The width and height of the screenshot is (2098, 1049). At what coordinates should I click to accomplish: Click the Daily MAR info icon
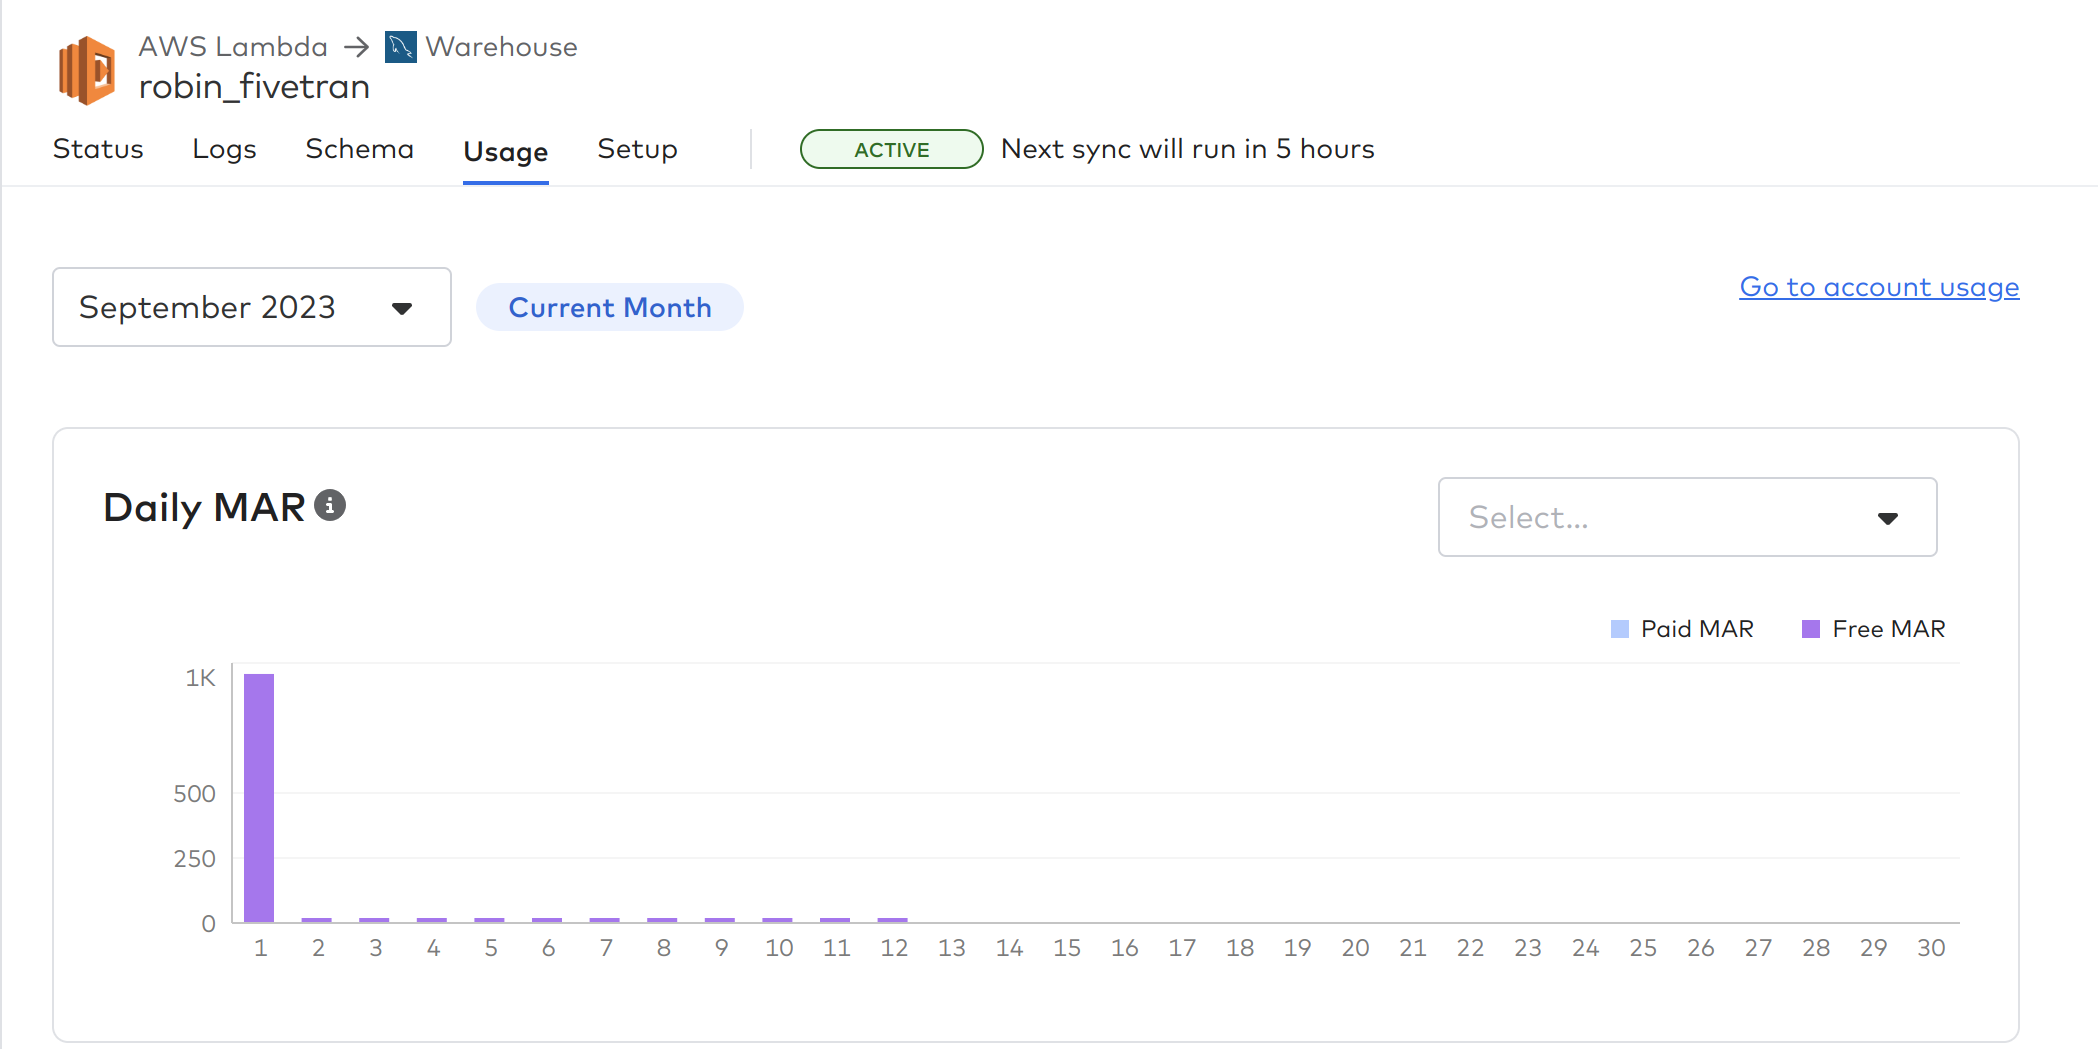330,506
